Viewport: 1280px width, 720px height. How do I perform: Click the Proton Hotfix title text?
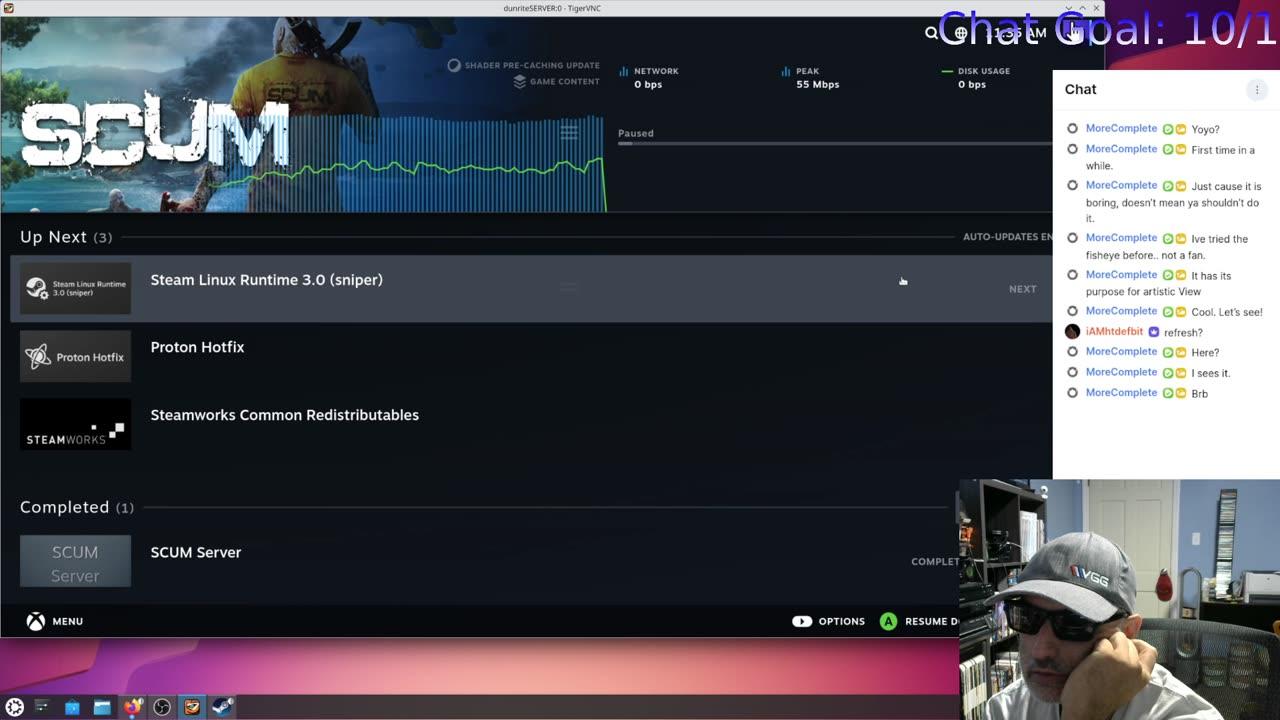click(197, 347)
